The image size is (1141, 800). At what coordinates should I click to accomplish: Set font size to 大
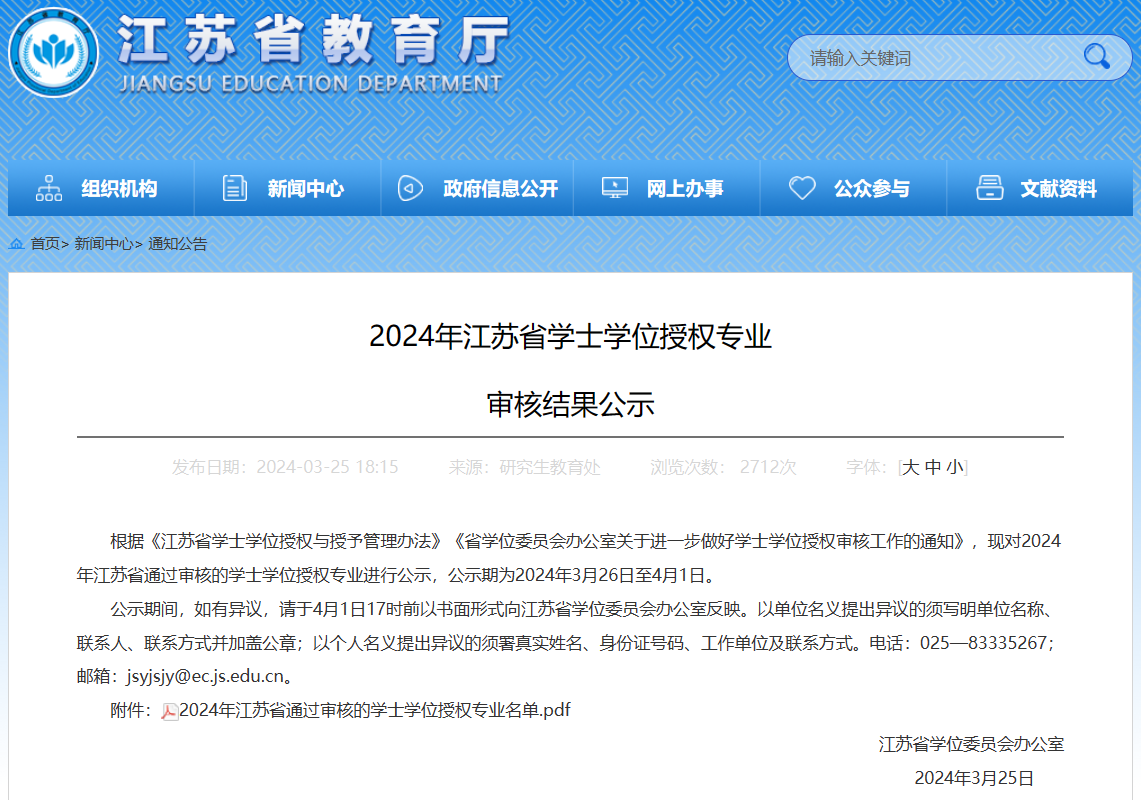(x=910, y=467)
